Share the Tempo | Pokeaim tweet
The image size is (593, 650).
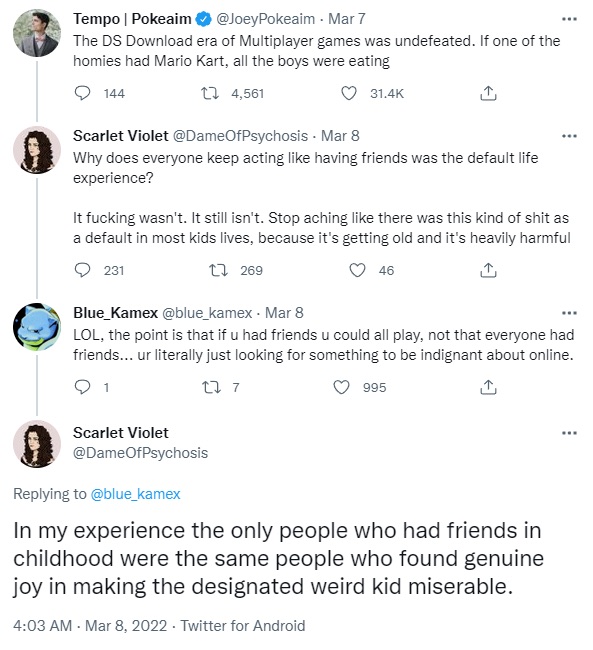(488, 93)
